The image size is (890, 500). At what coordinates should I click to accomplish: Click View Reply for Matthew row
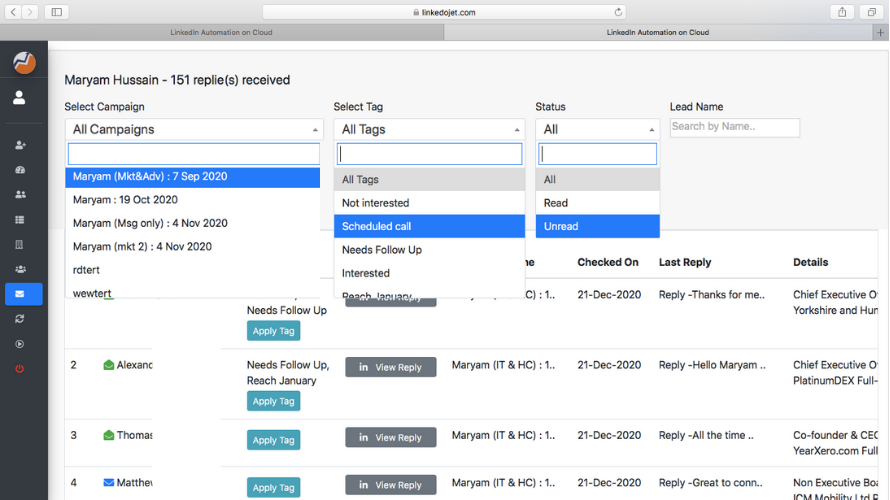click(391, 485)
